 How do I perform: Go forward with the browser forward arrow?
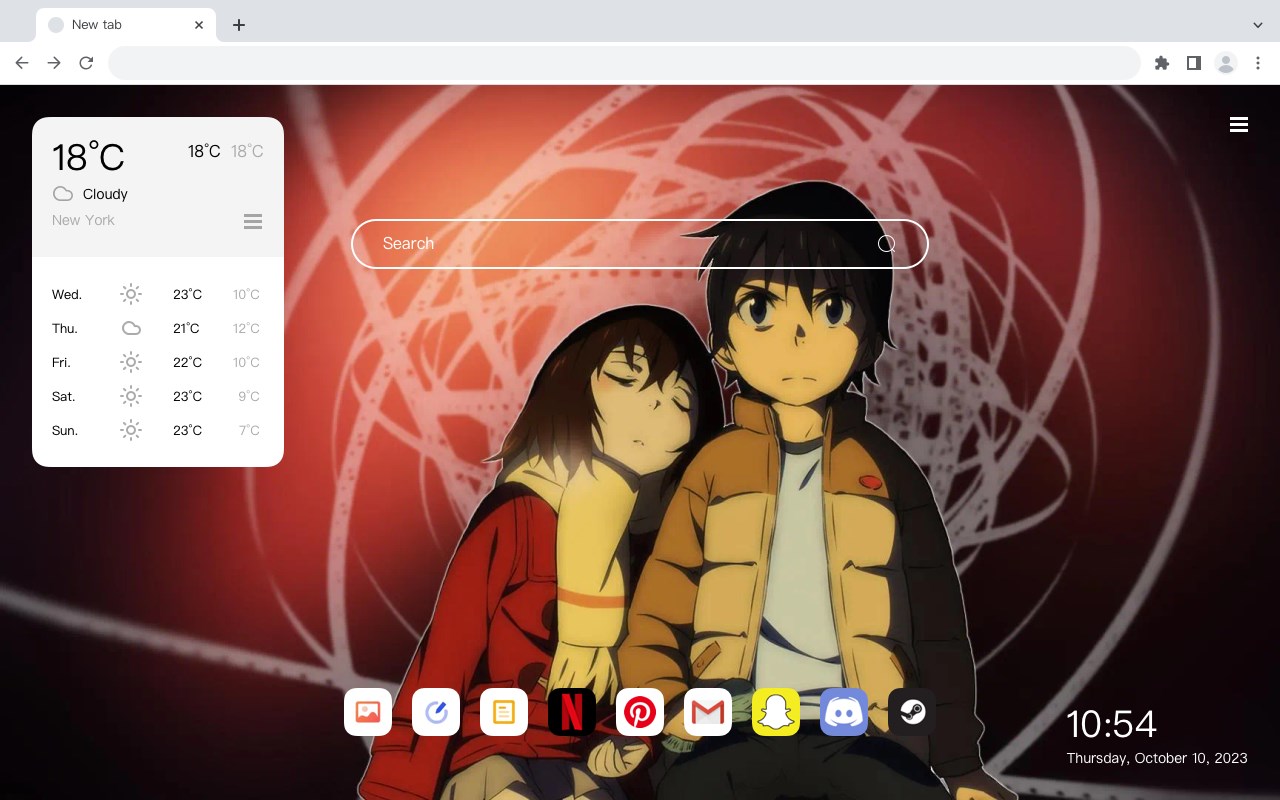pos(54,63)
